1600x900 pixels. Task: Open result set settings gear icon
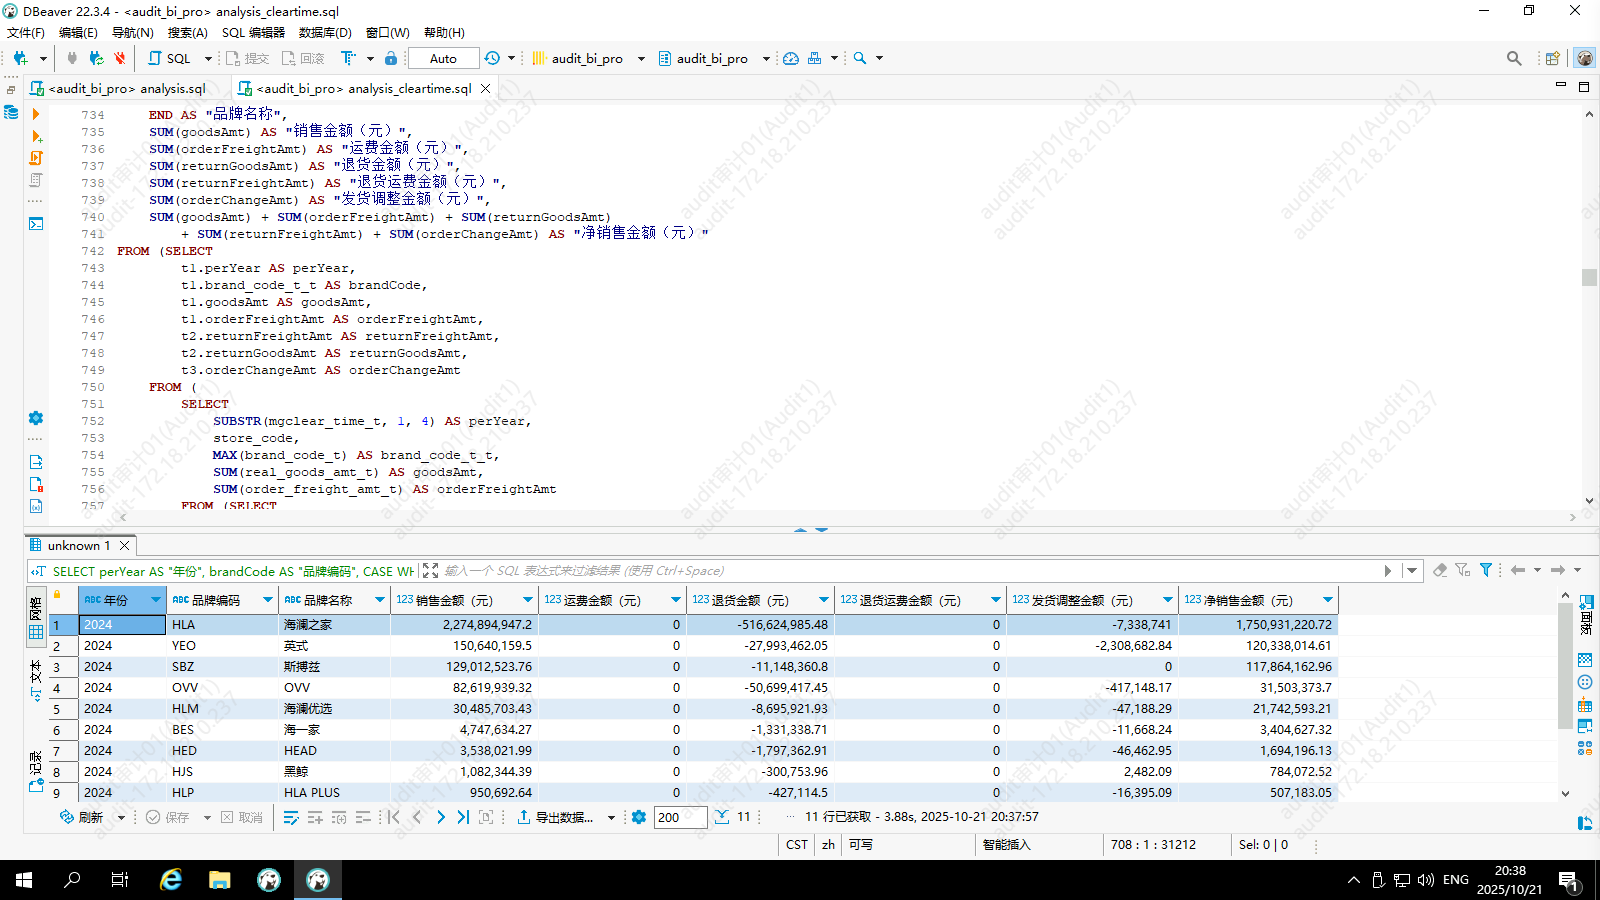639,817
